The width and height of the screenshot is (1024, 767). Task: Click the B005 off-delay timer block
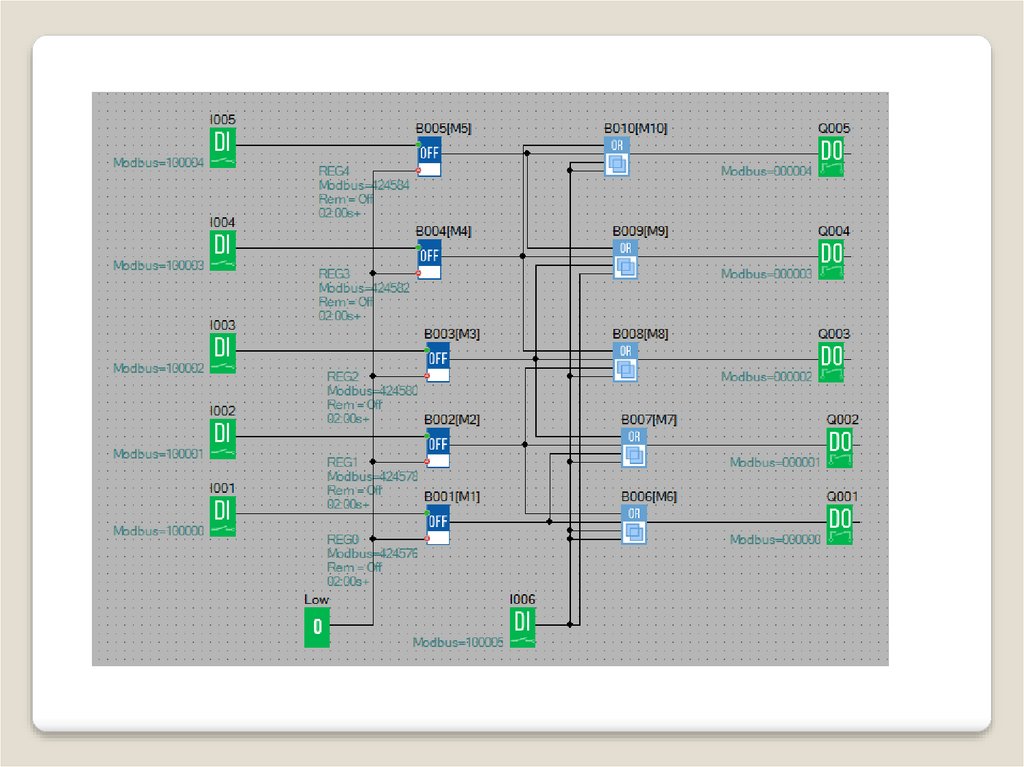click(429, 156)
